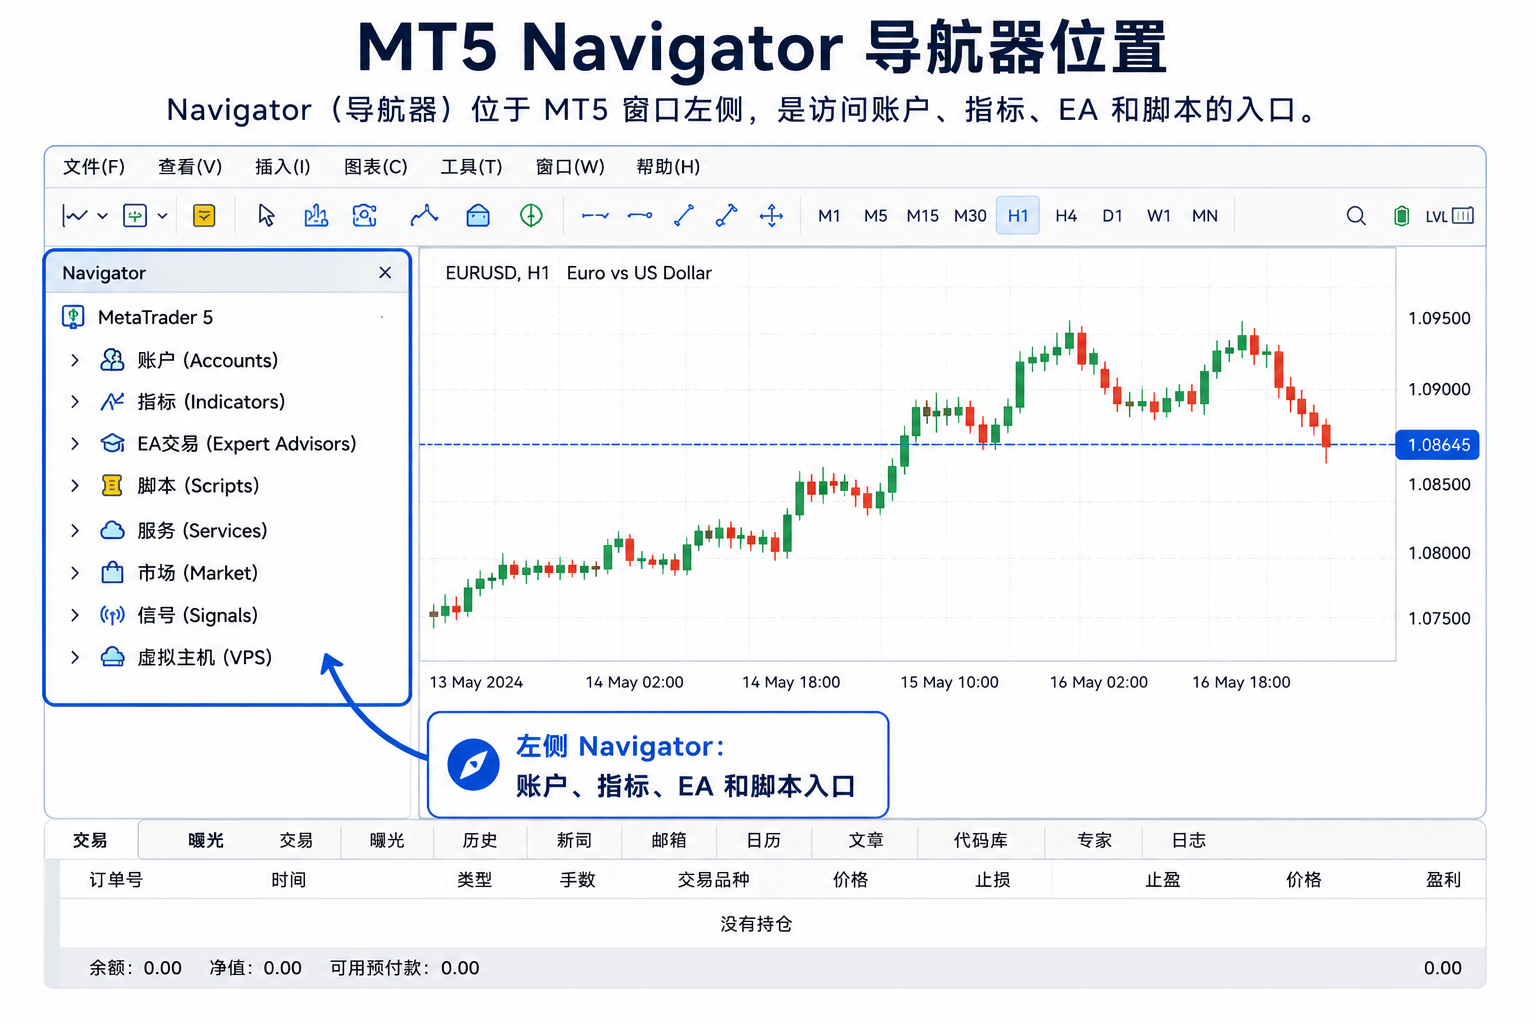Click the Services cloud icon
The height and width of the screenshot is (1024, 1536).
(112, 531)
